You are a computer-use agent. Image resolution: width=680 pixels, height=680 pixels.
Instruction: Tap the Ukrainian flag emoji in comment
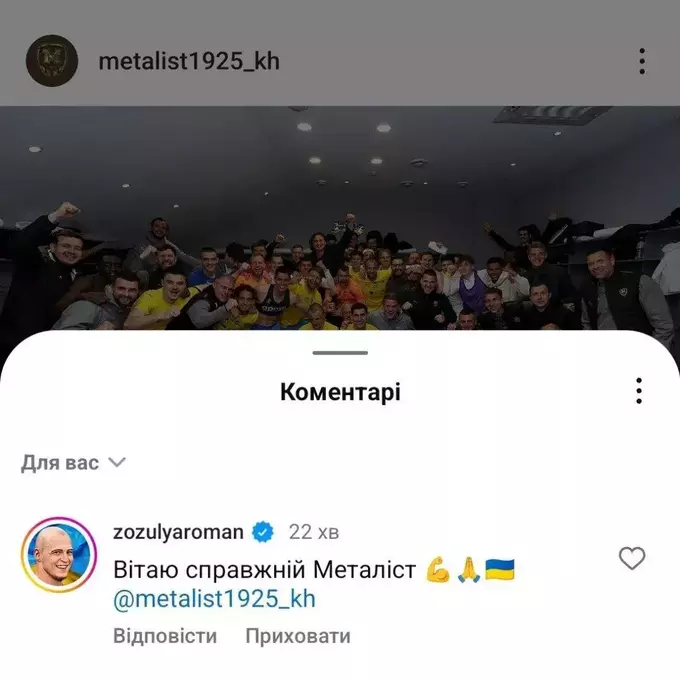(500, 569)
